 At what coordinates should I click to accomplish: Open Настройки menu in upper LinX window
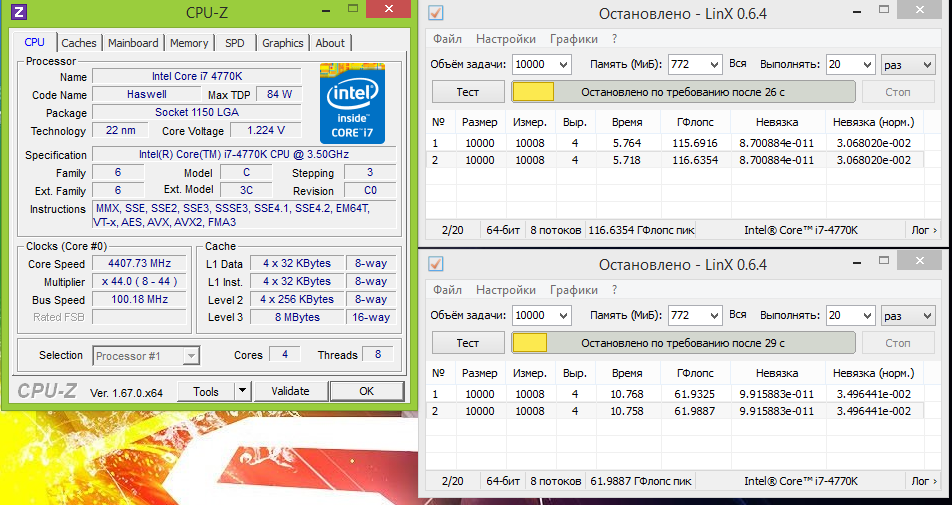506,39
